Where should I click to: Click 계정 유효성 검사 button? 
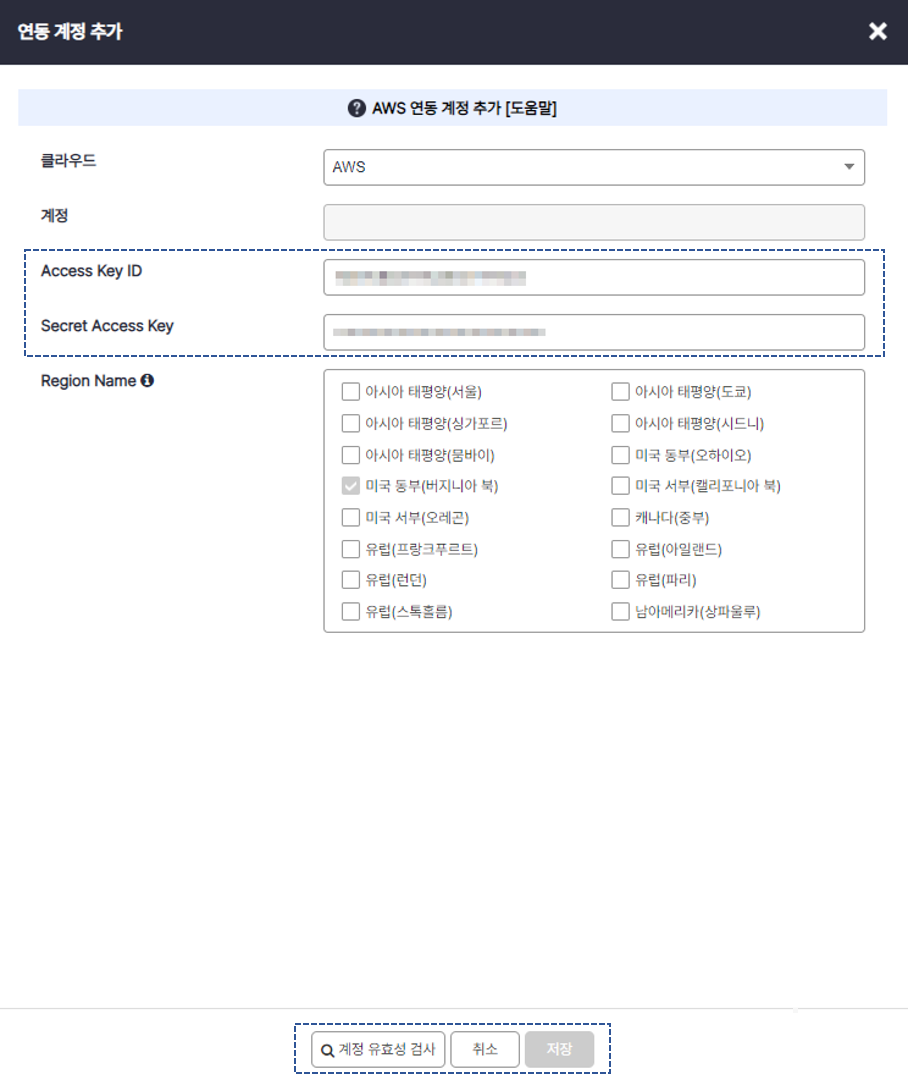pos(378,1049)
